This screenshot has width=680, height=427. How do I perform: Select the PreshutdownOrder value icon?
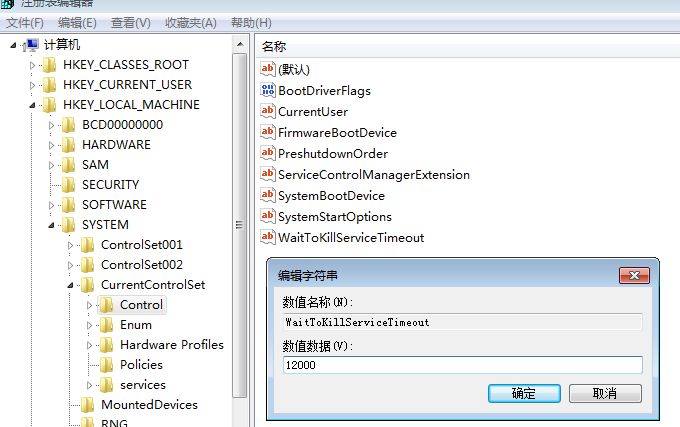pos(267,153)
